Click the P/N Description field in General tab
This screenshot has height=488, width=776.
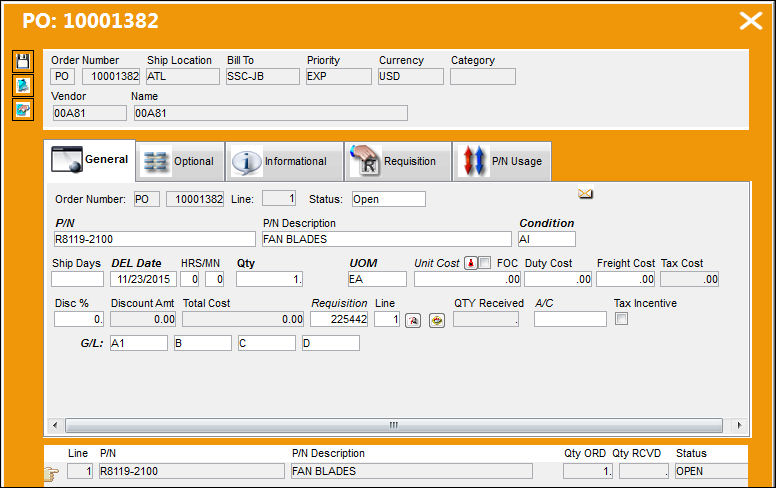pyautogui.click(x=387, y=239)
